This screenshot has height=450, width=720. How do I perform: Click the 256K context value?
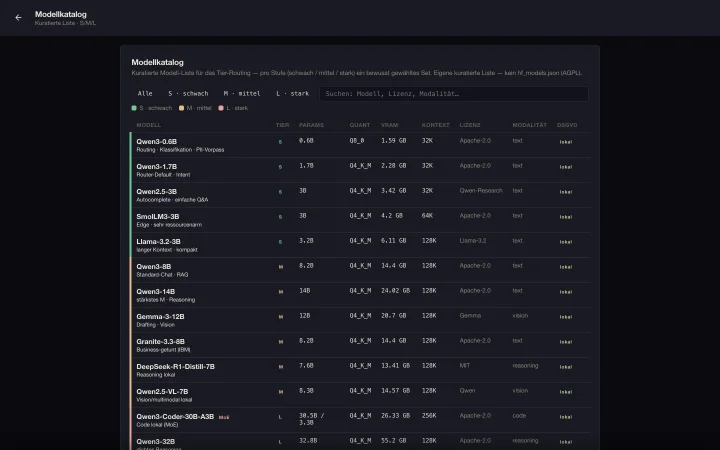(429, 416)
